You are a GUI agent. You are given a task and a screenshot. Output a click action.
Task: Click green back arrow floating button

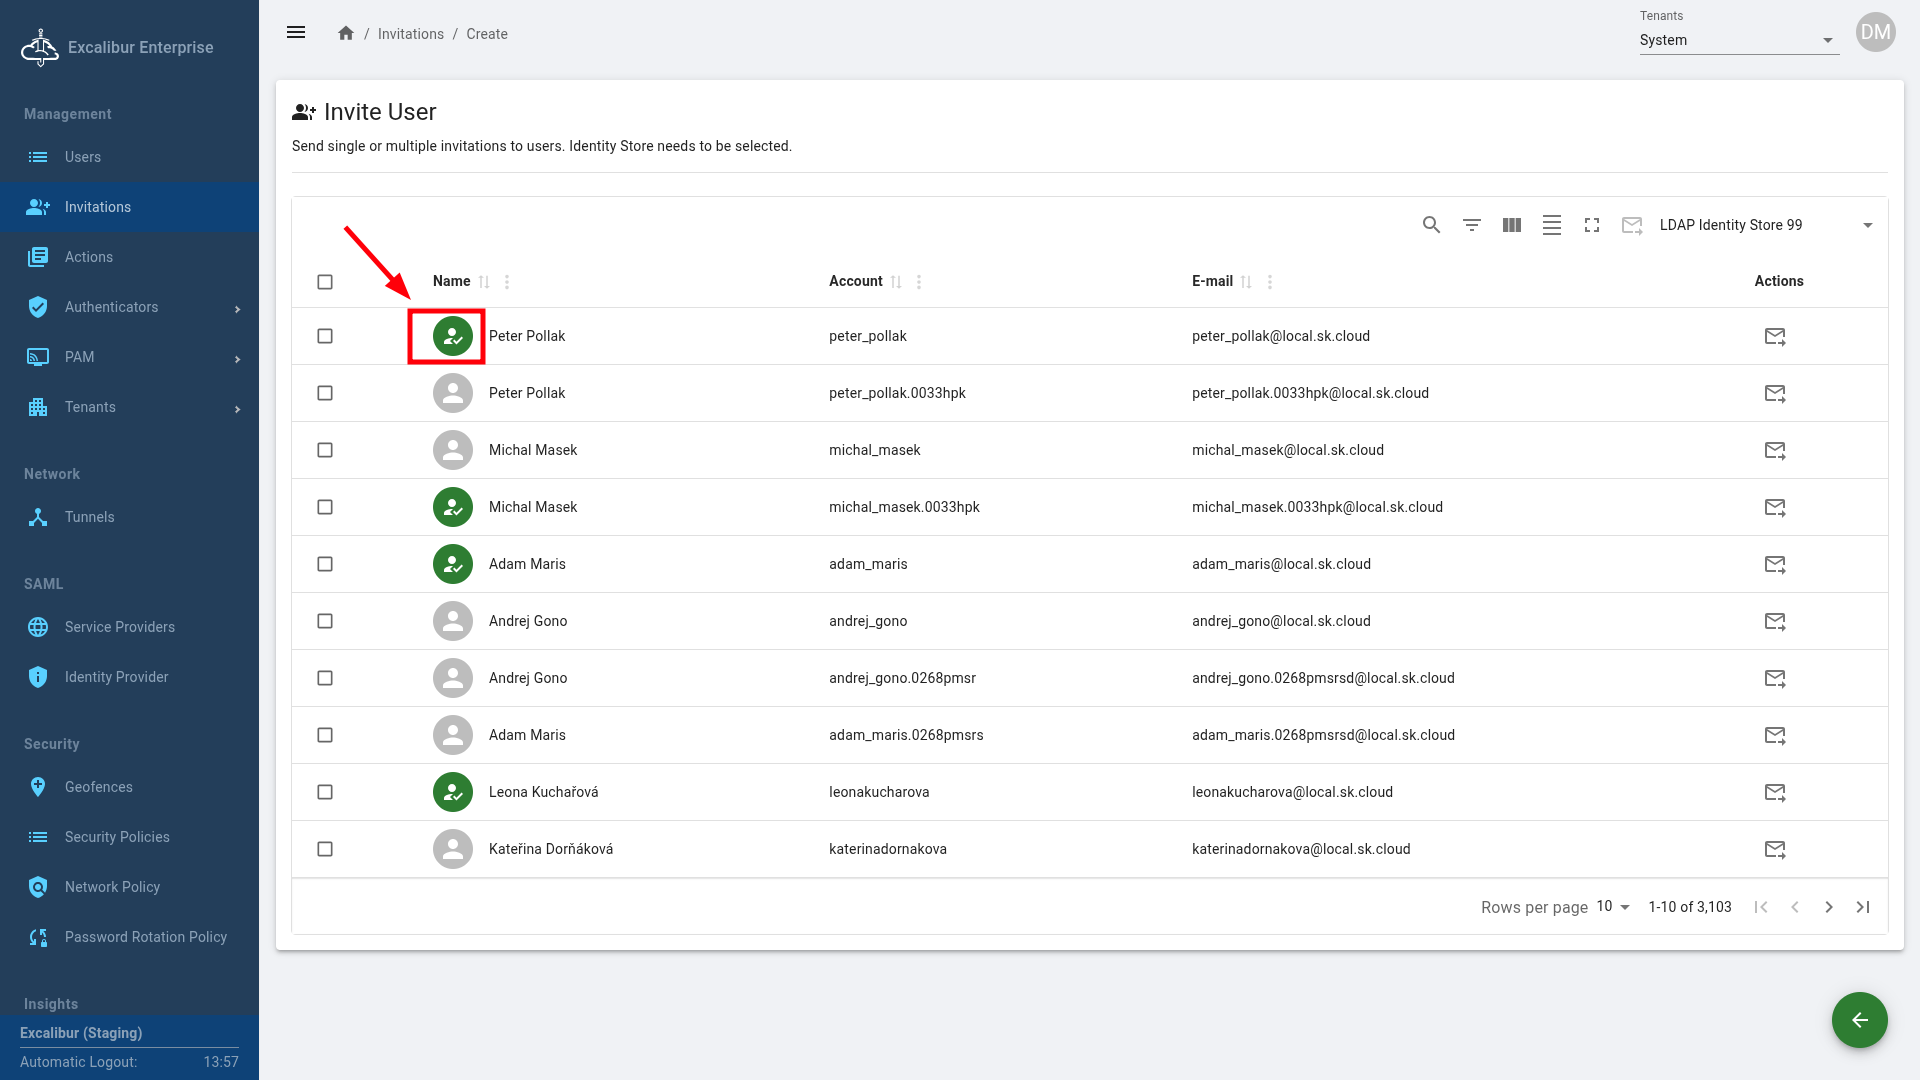pyautogui.click(x=1859, y=1020)
